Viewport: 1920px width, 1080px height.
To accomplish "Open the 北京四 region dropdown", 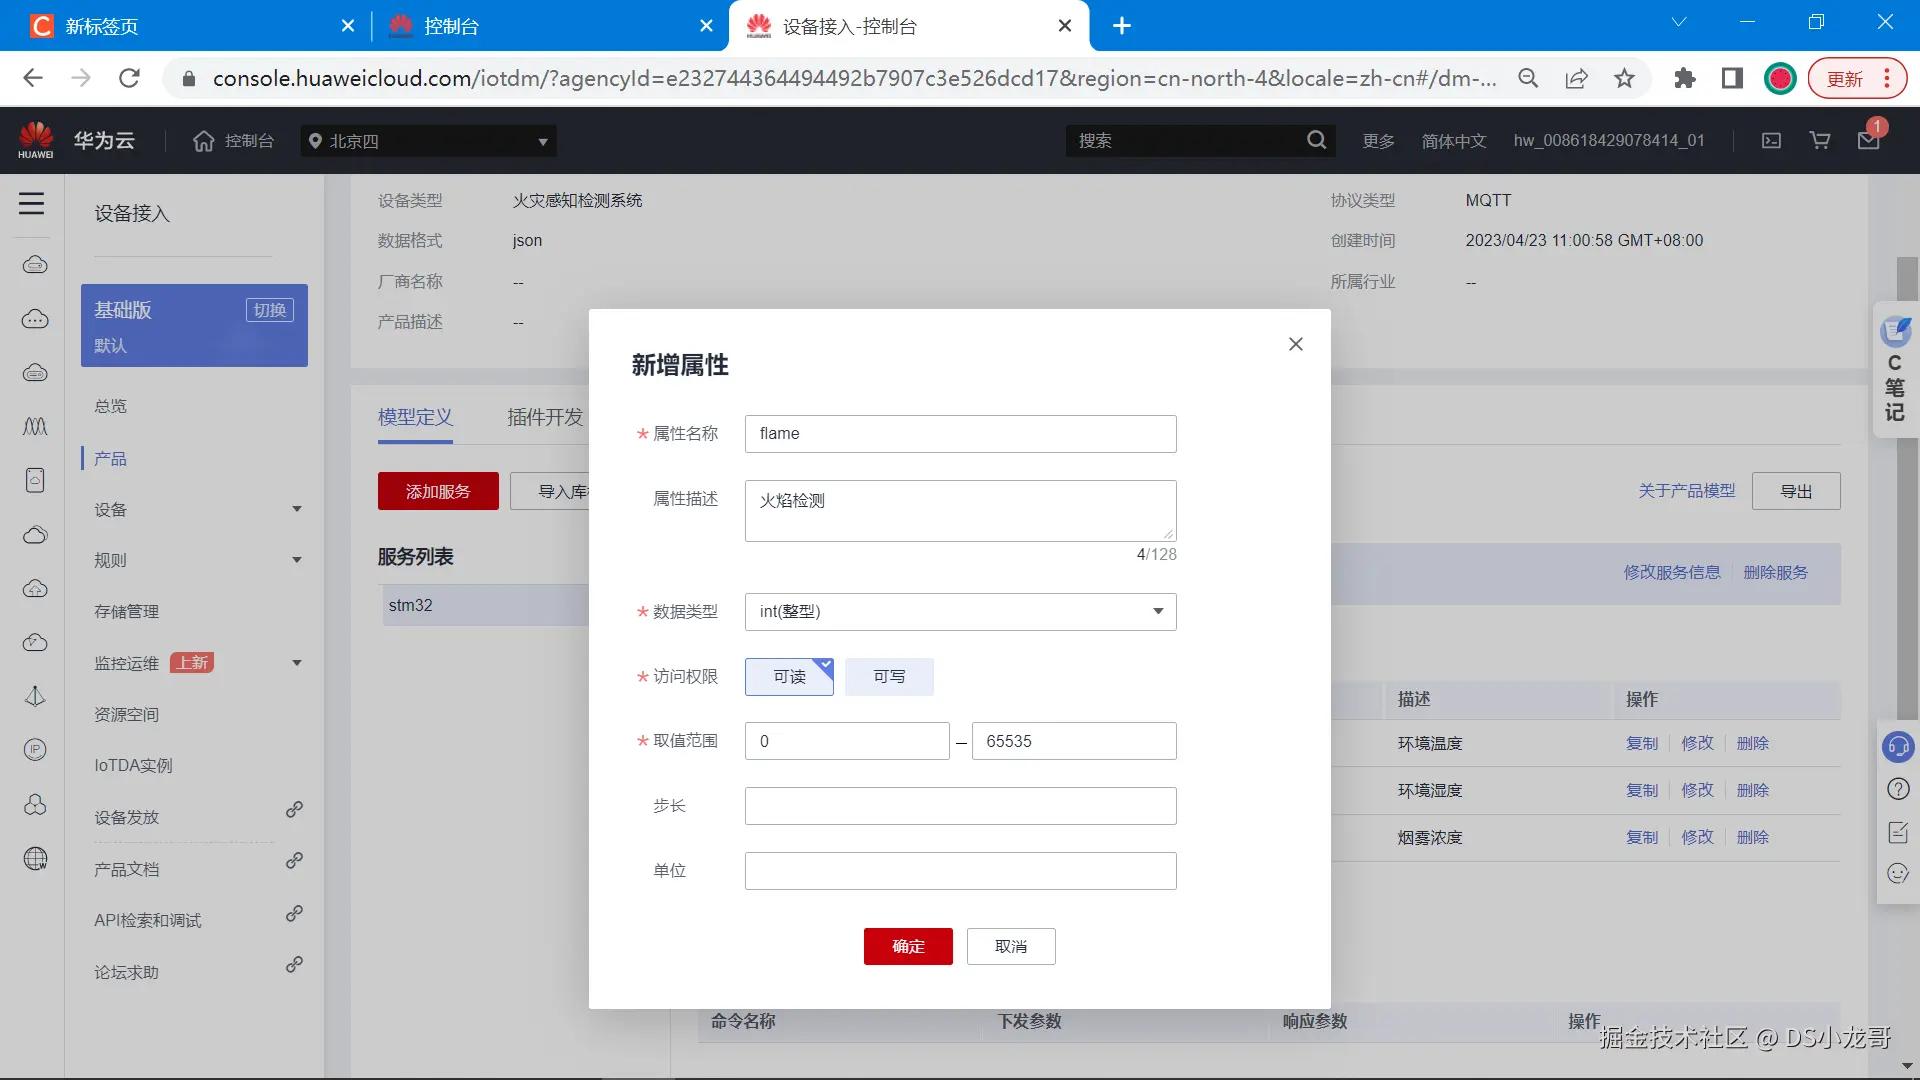I will click(428, 141).
